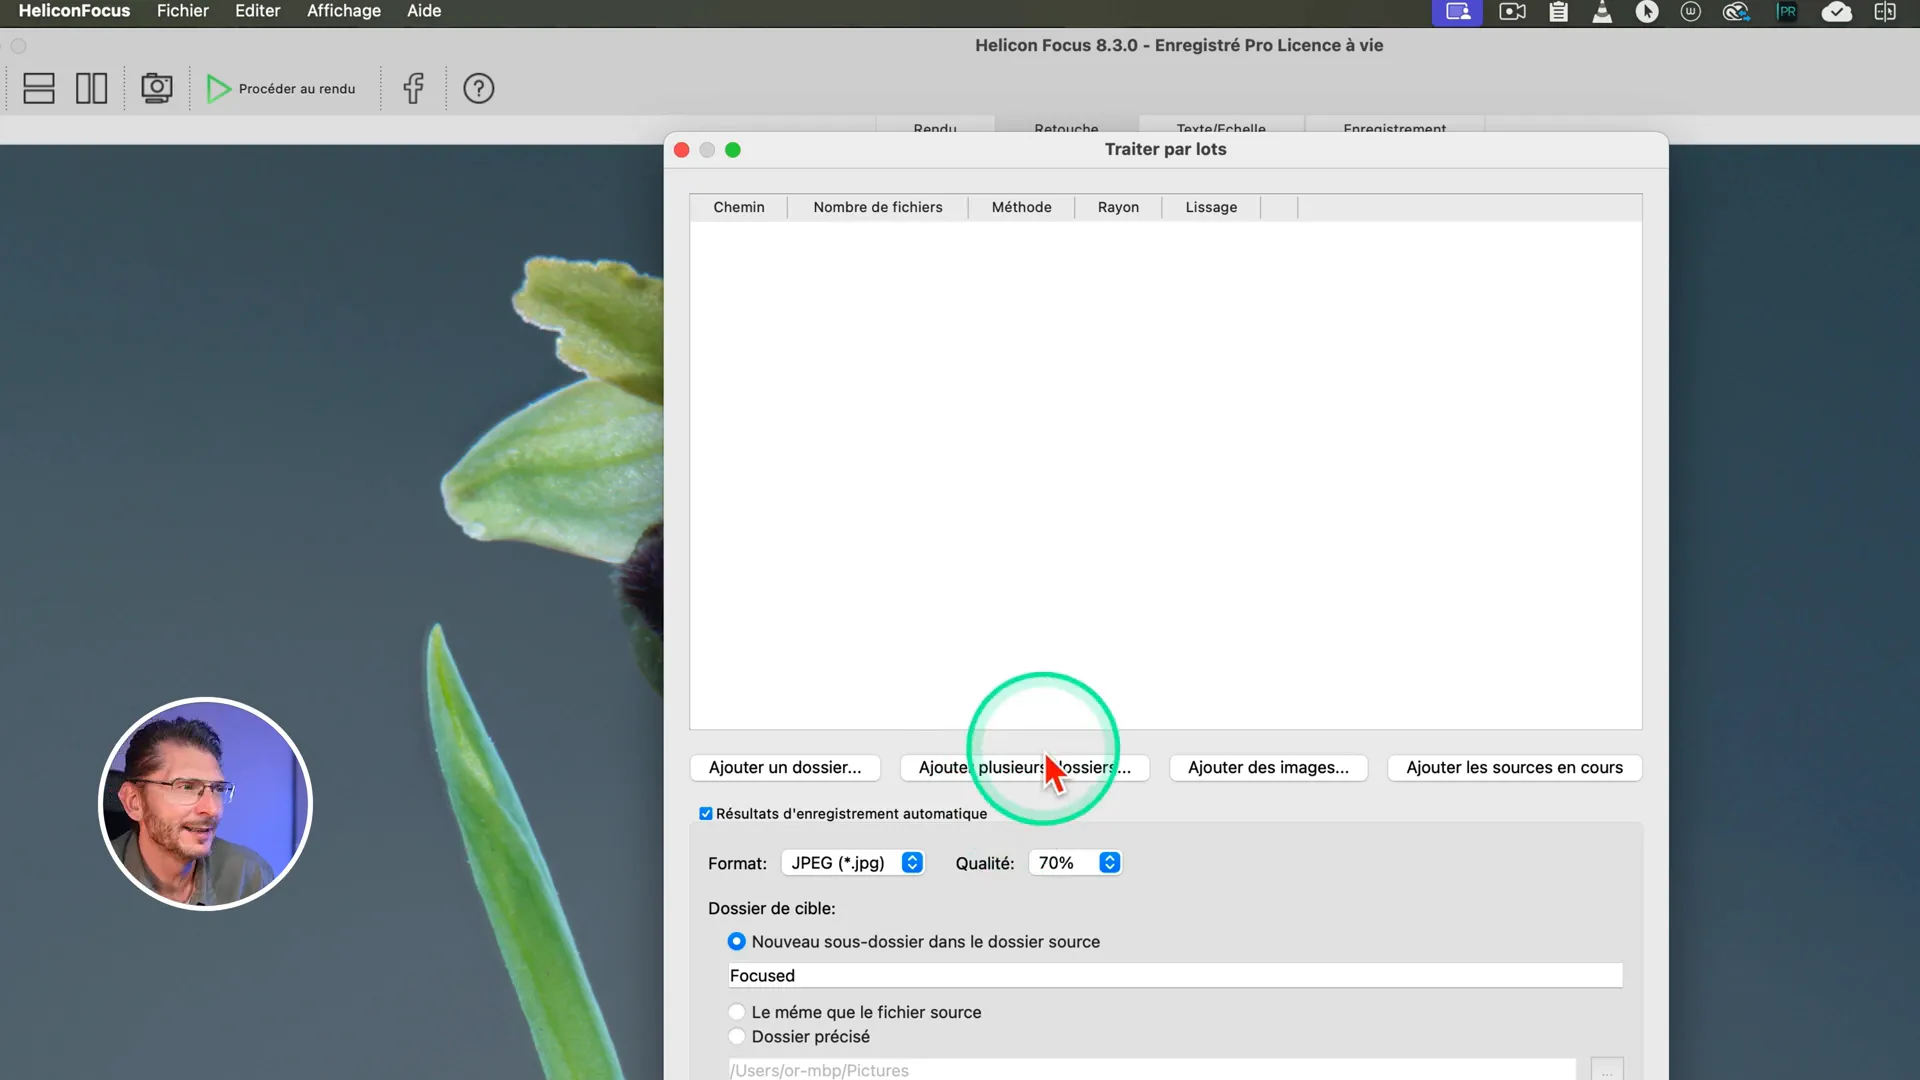Screen dimensions: 1920x1080
Task: Click the screen recording menu bar icon
Action: (1513, 12)
